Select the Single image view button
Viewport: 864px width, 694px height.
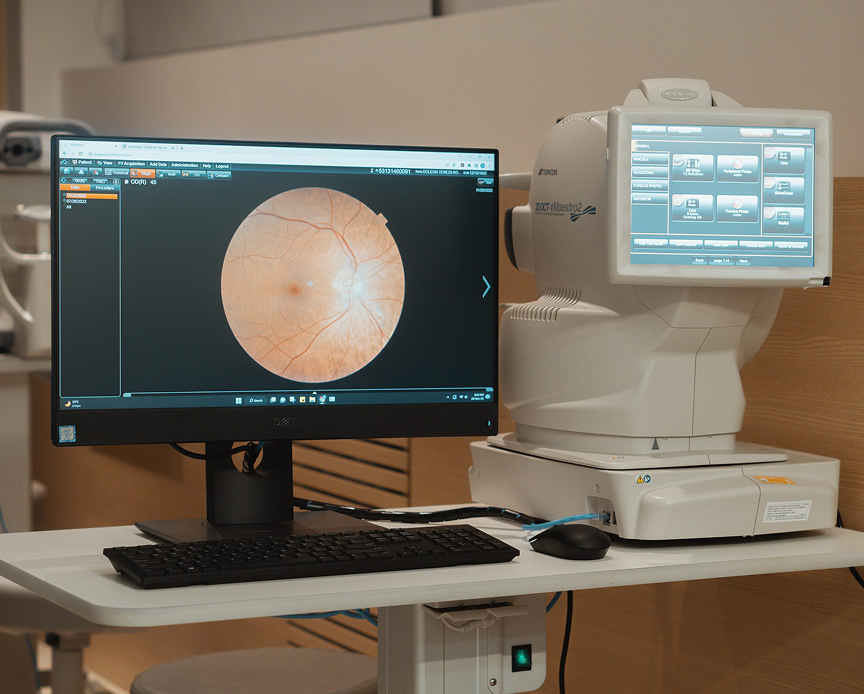(x=146, y=174)
